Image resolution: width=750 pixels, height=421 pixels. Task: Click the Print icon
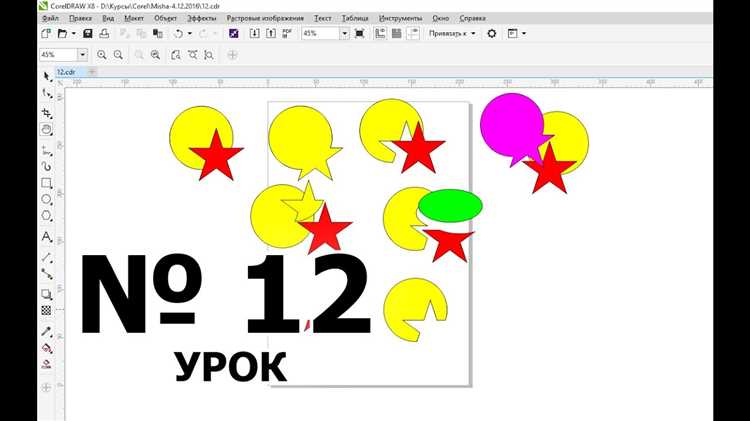(104, 33)
